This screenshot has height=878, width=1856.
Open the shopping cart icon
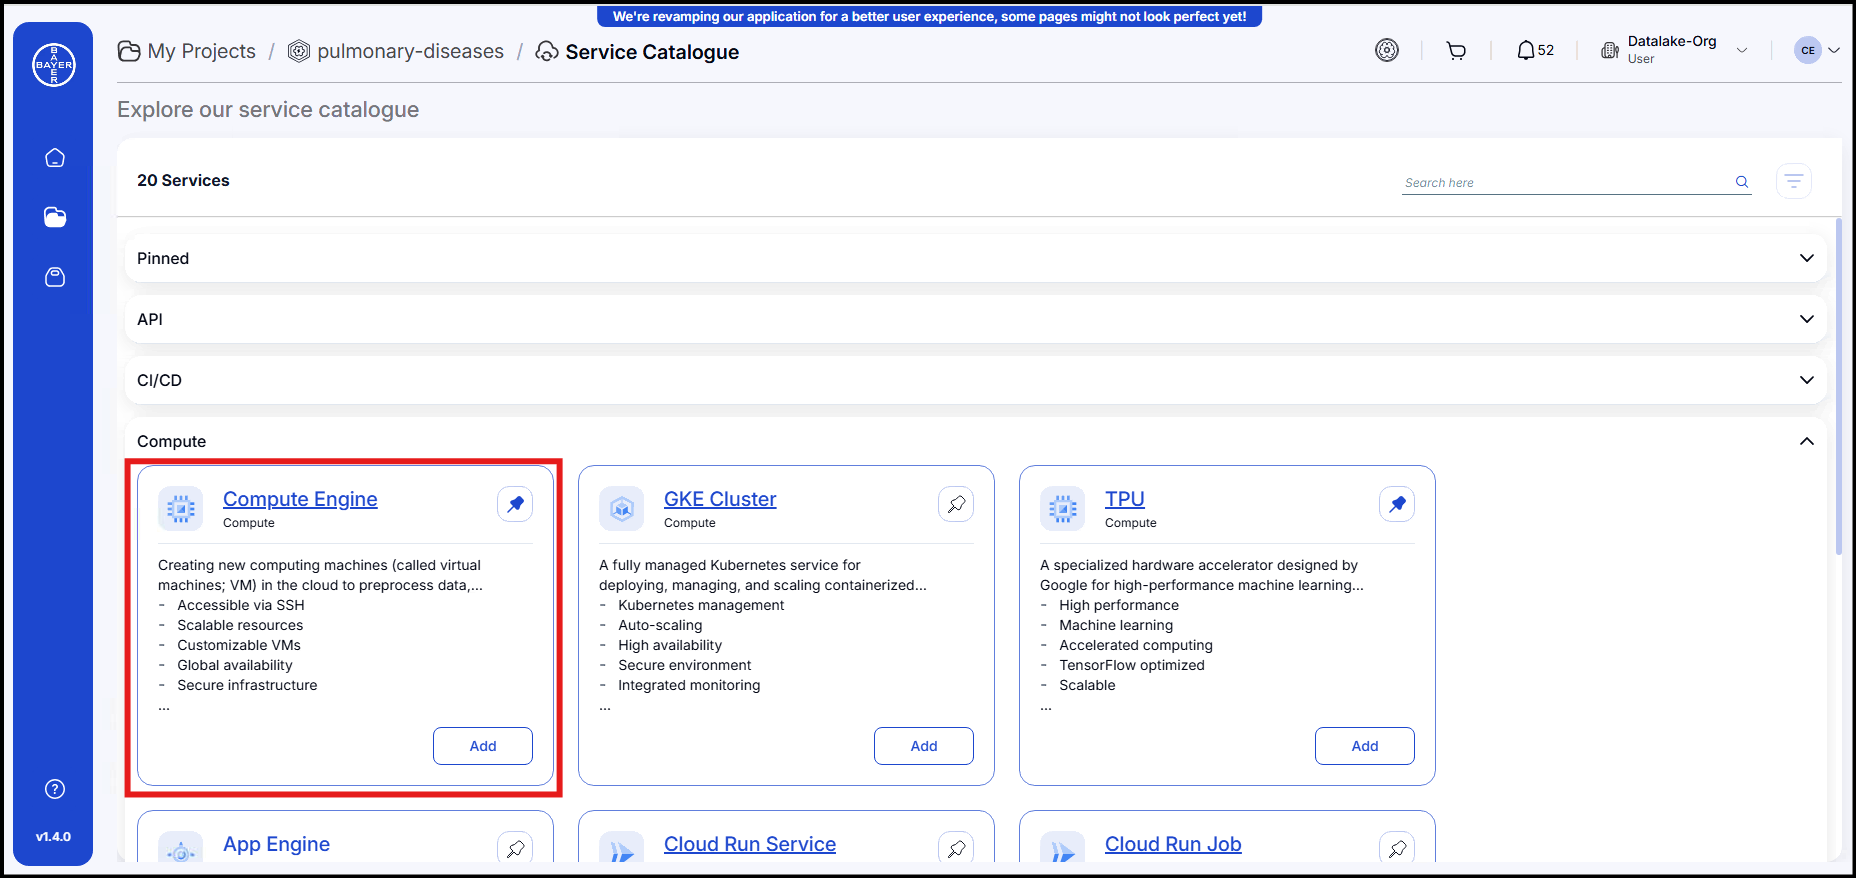pyautogui.click(x=1456, y=50)
